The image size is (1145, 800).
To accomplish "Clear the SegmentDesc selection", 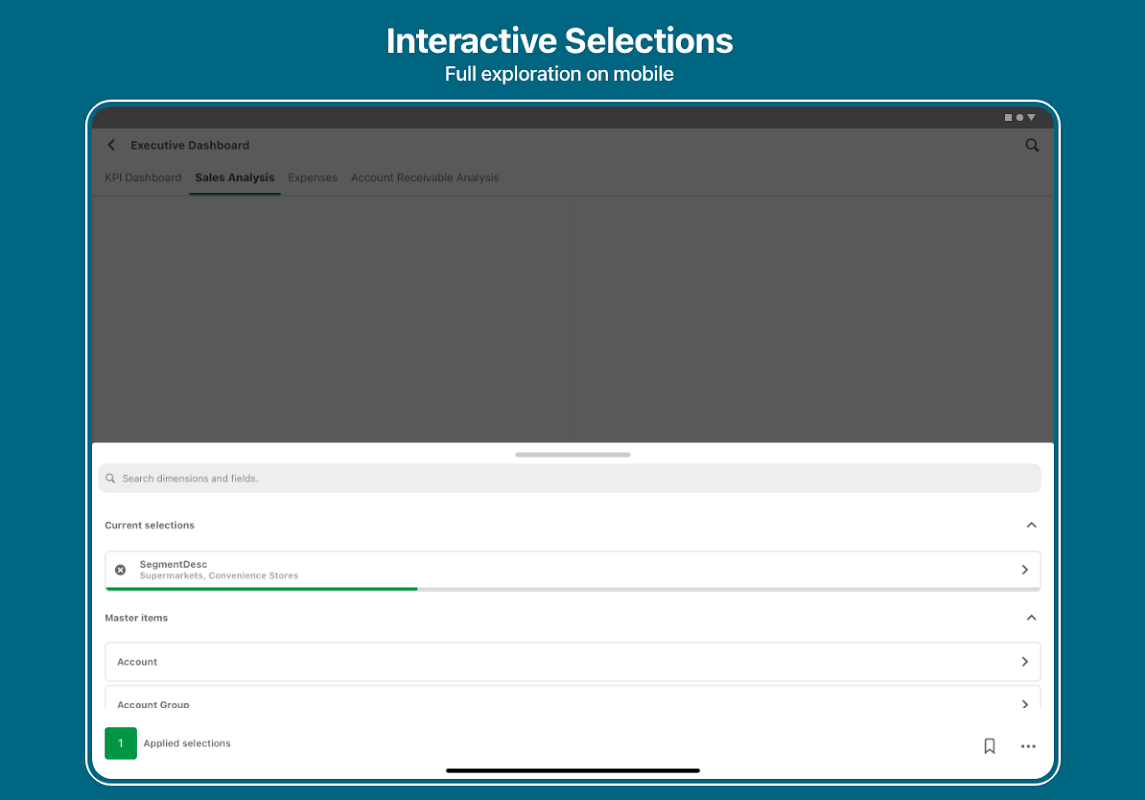I will [120, 570].
